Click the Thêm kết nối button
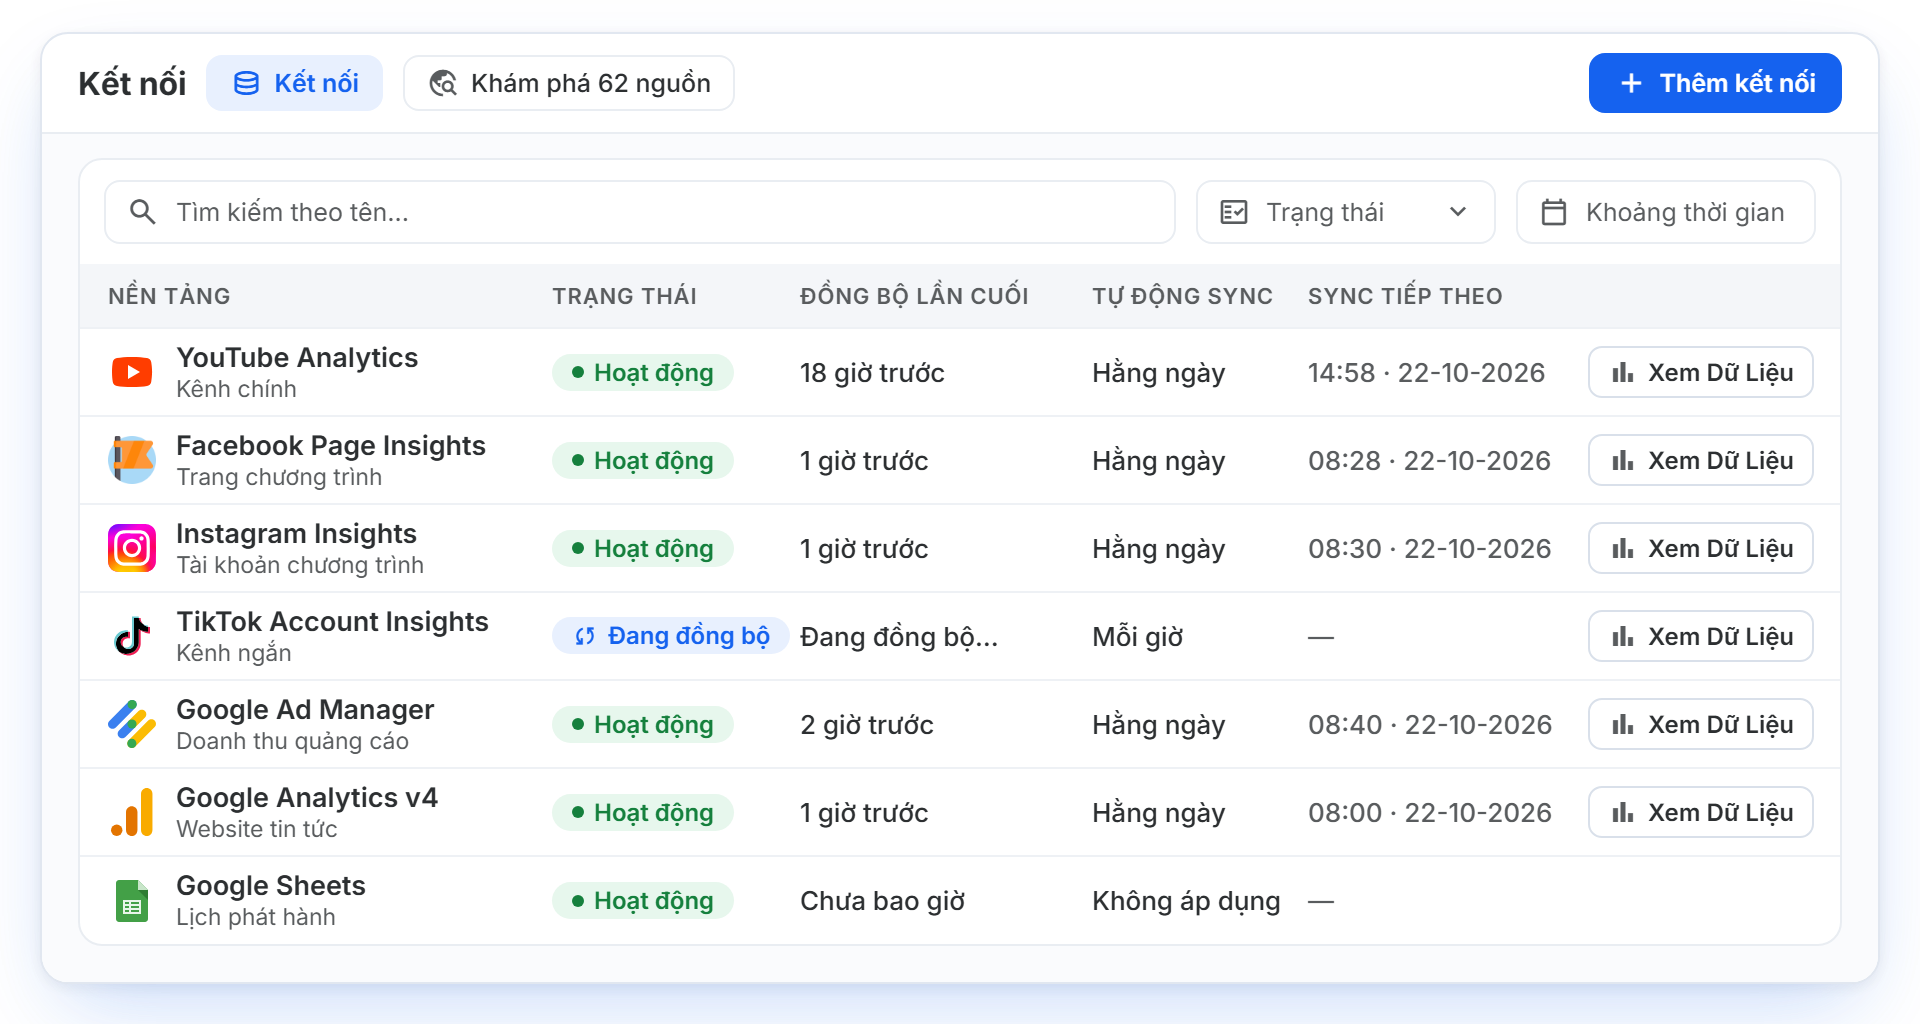 [1715, 83]
